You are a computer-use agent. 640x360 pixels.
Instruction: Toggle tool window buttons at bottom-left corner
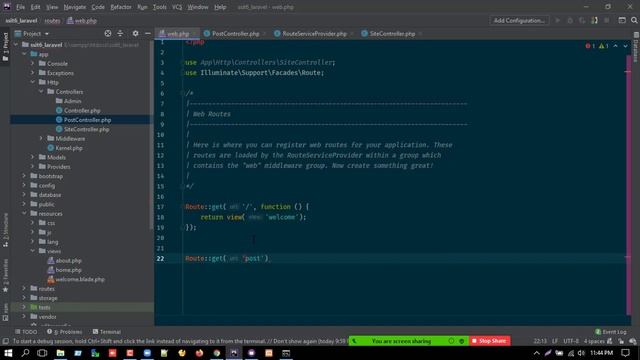(x=5, y=341)
